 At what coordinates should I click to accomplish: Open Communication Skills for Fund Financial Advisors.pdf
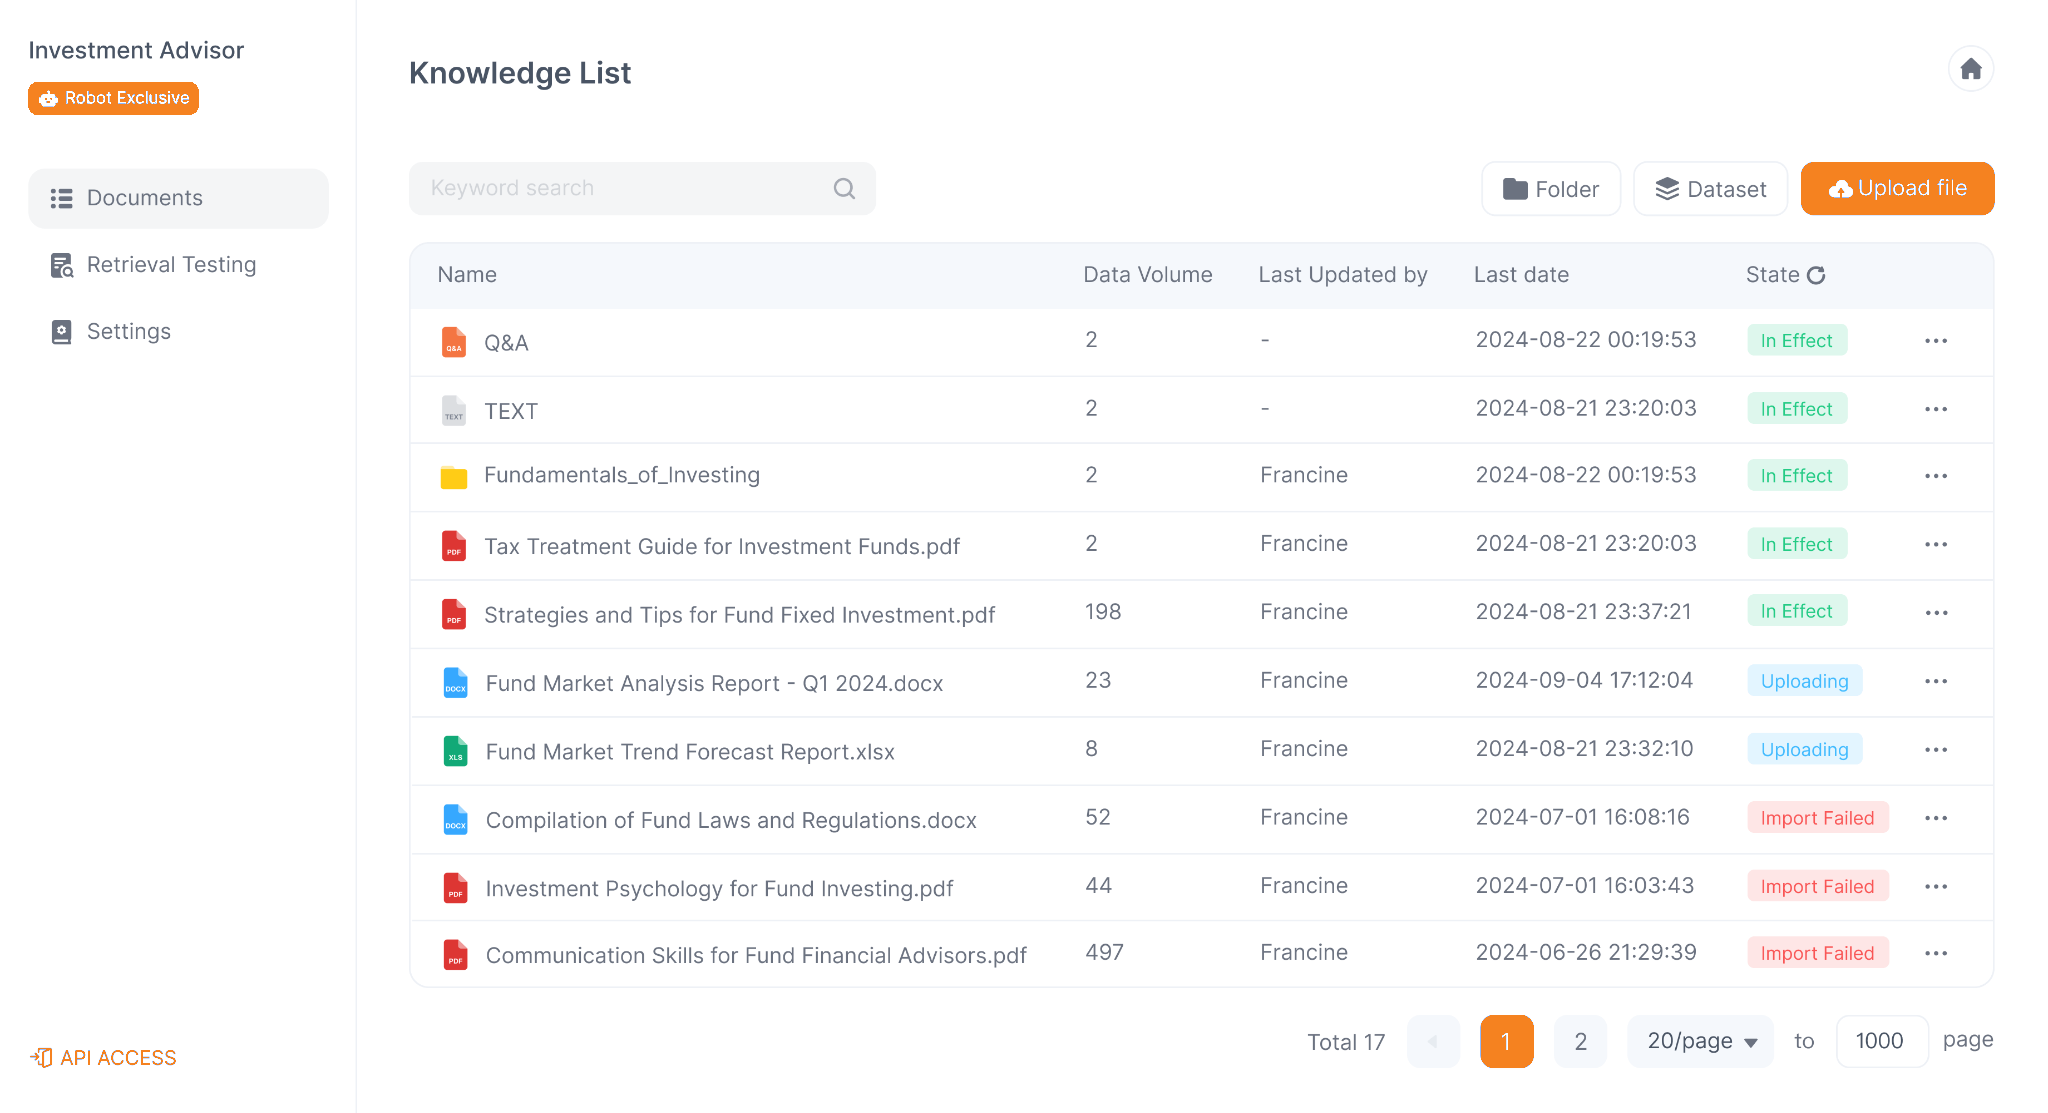pyautogui.click(x=756, y=955)
